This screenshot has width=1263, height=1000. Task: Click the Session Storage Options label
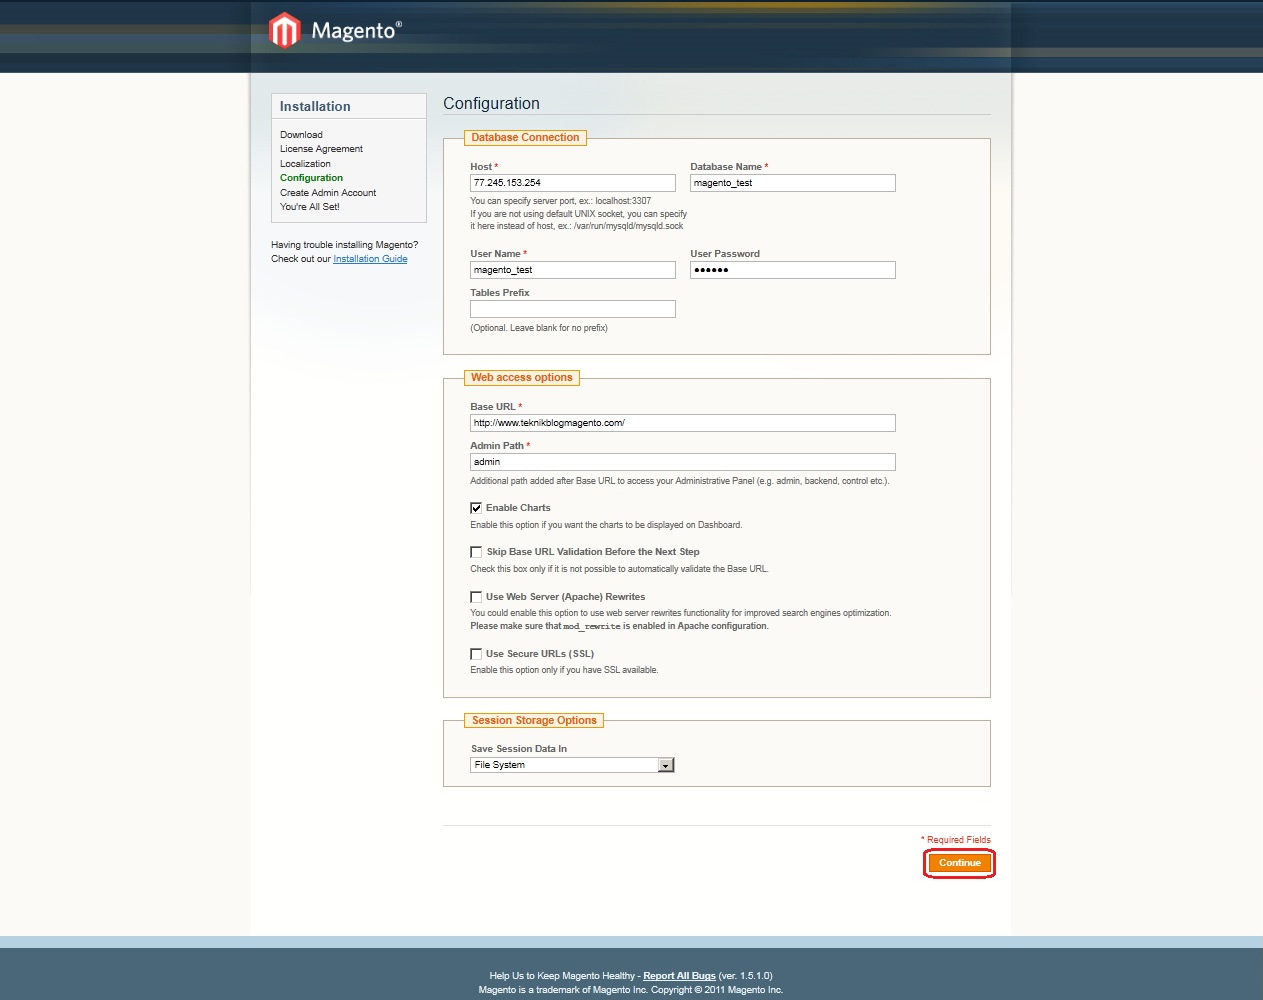coord(534,721)
